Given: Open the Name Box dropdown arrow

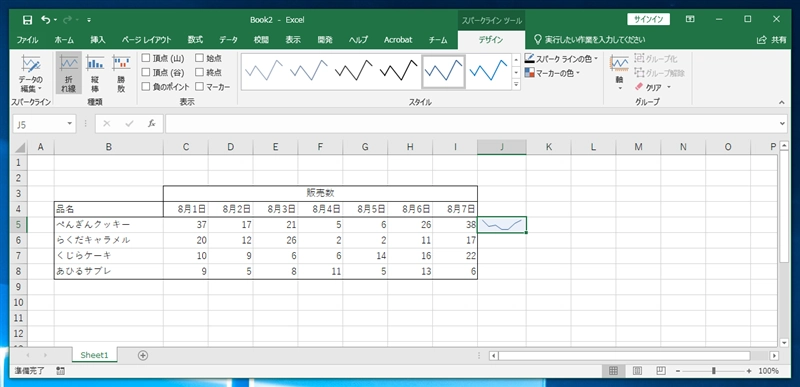Looking at the screenshot, I should (x=70, y=124).
